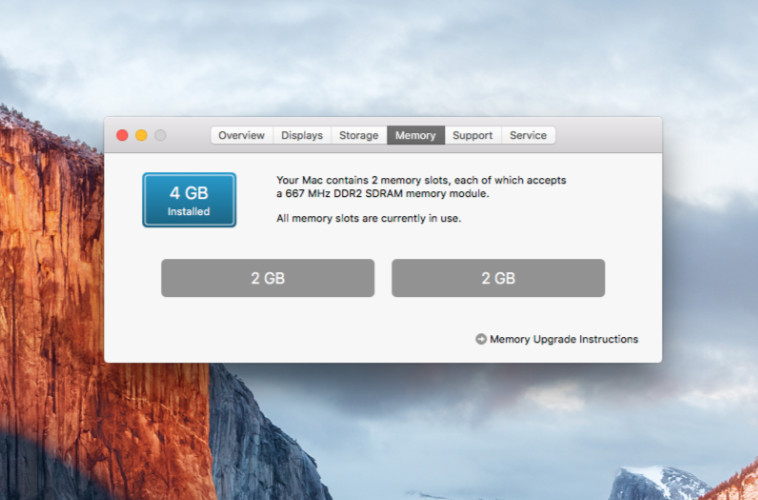The image size is (758, 500).
Task: Click the disabled gray zoom button
Action: coord(160,135)
